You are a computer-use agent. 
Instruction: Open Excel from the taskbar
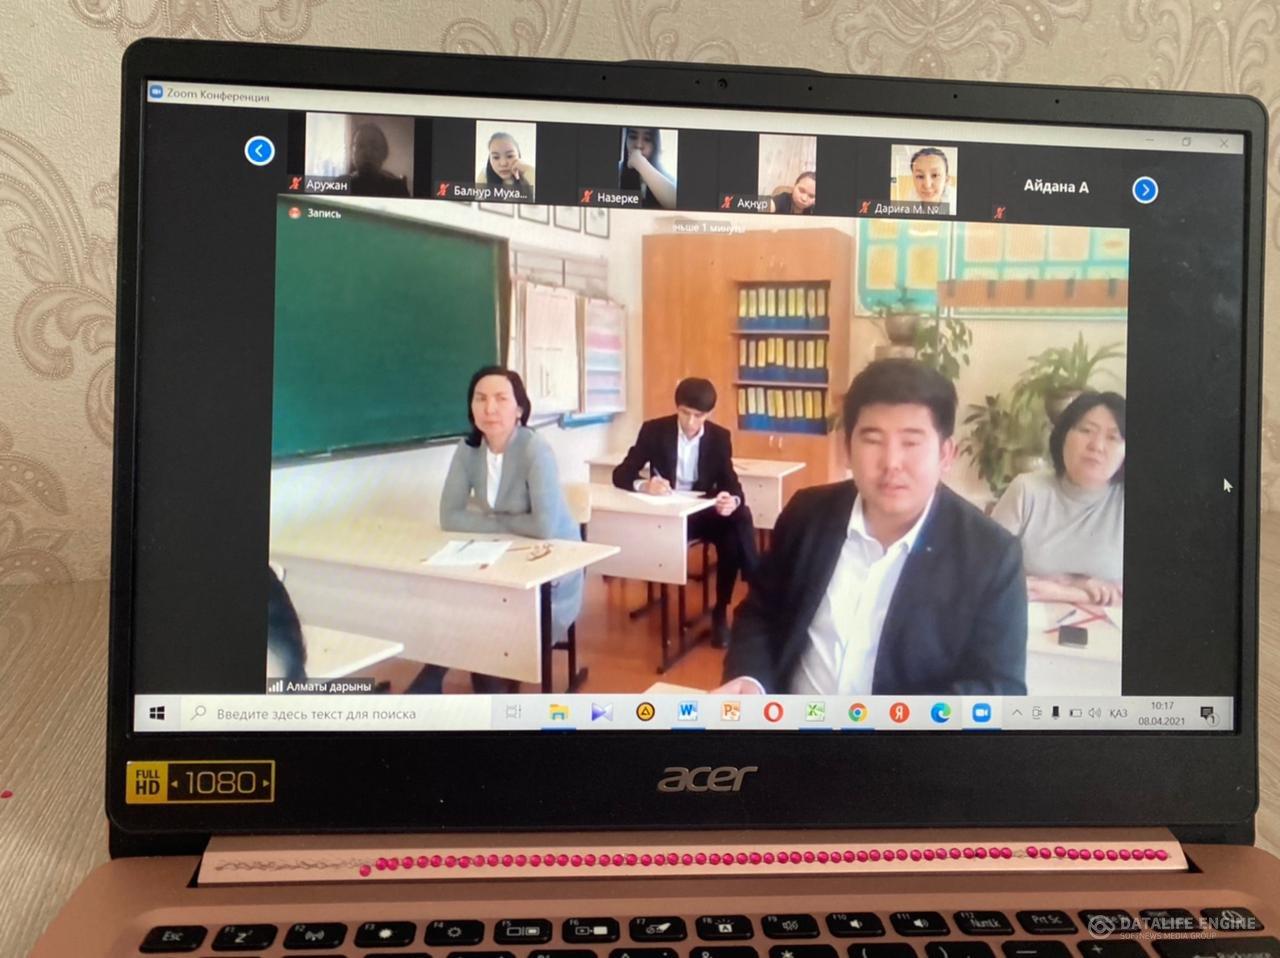pos(816,712)
